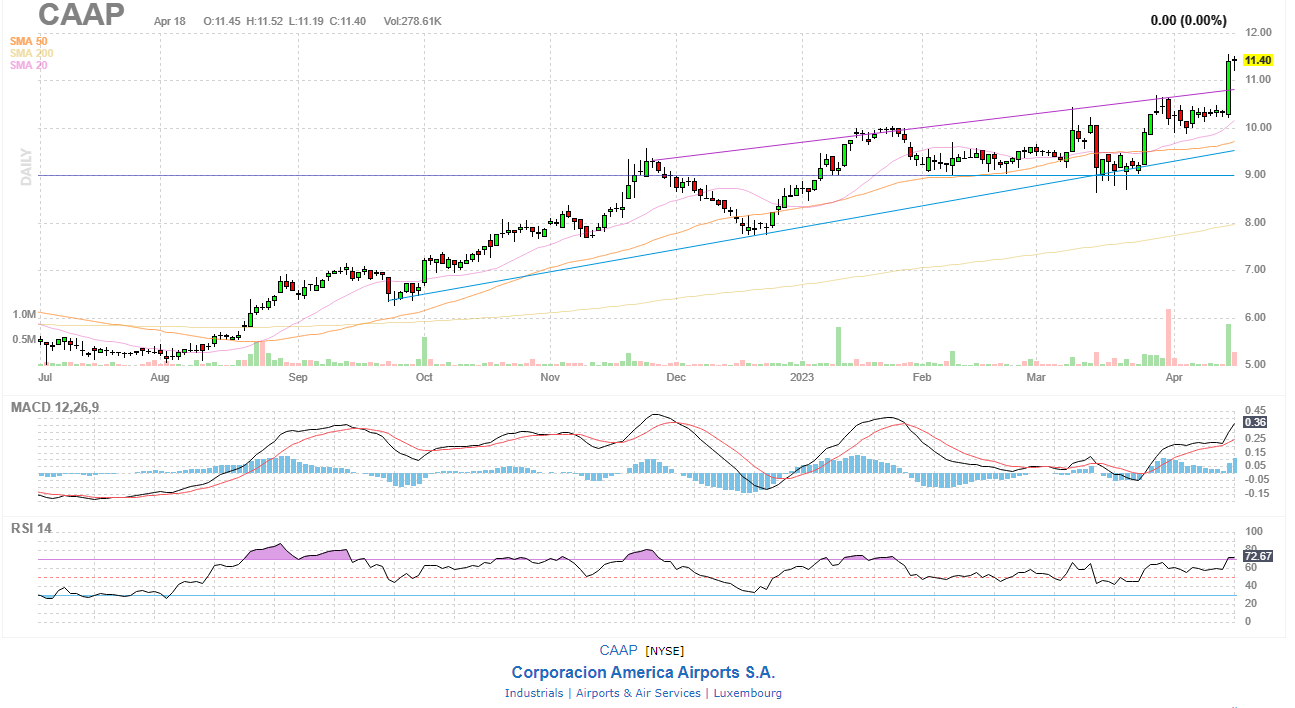This screenshot has height=708, width=1295.
Task: Open Corporacion America Airports S.A. company link
Action: pos(643,672)
